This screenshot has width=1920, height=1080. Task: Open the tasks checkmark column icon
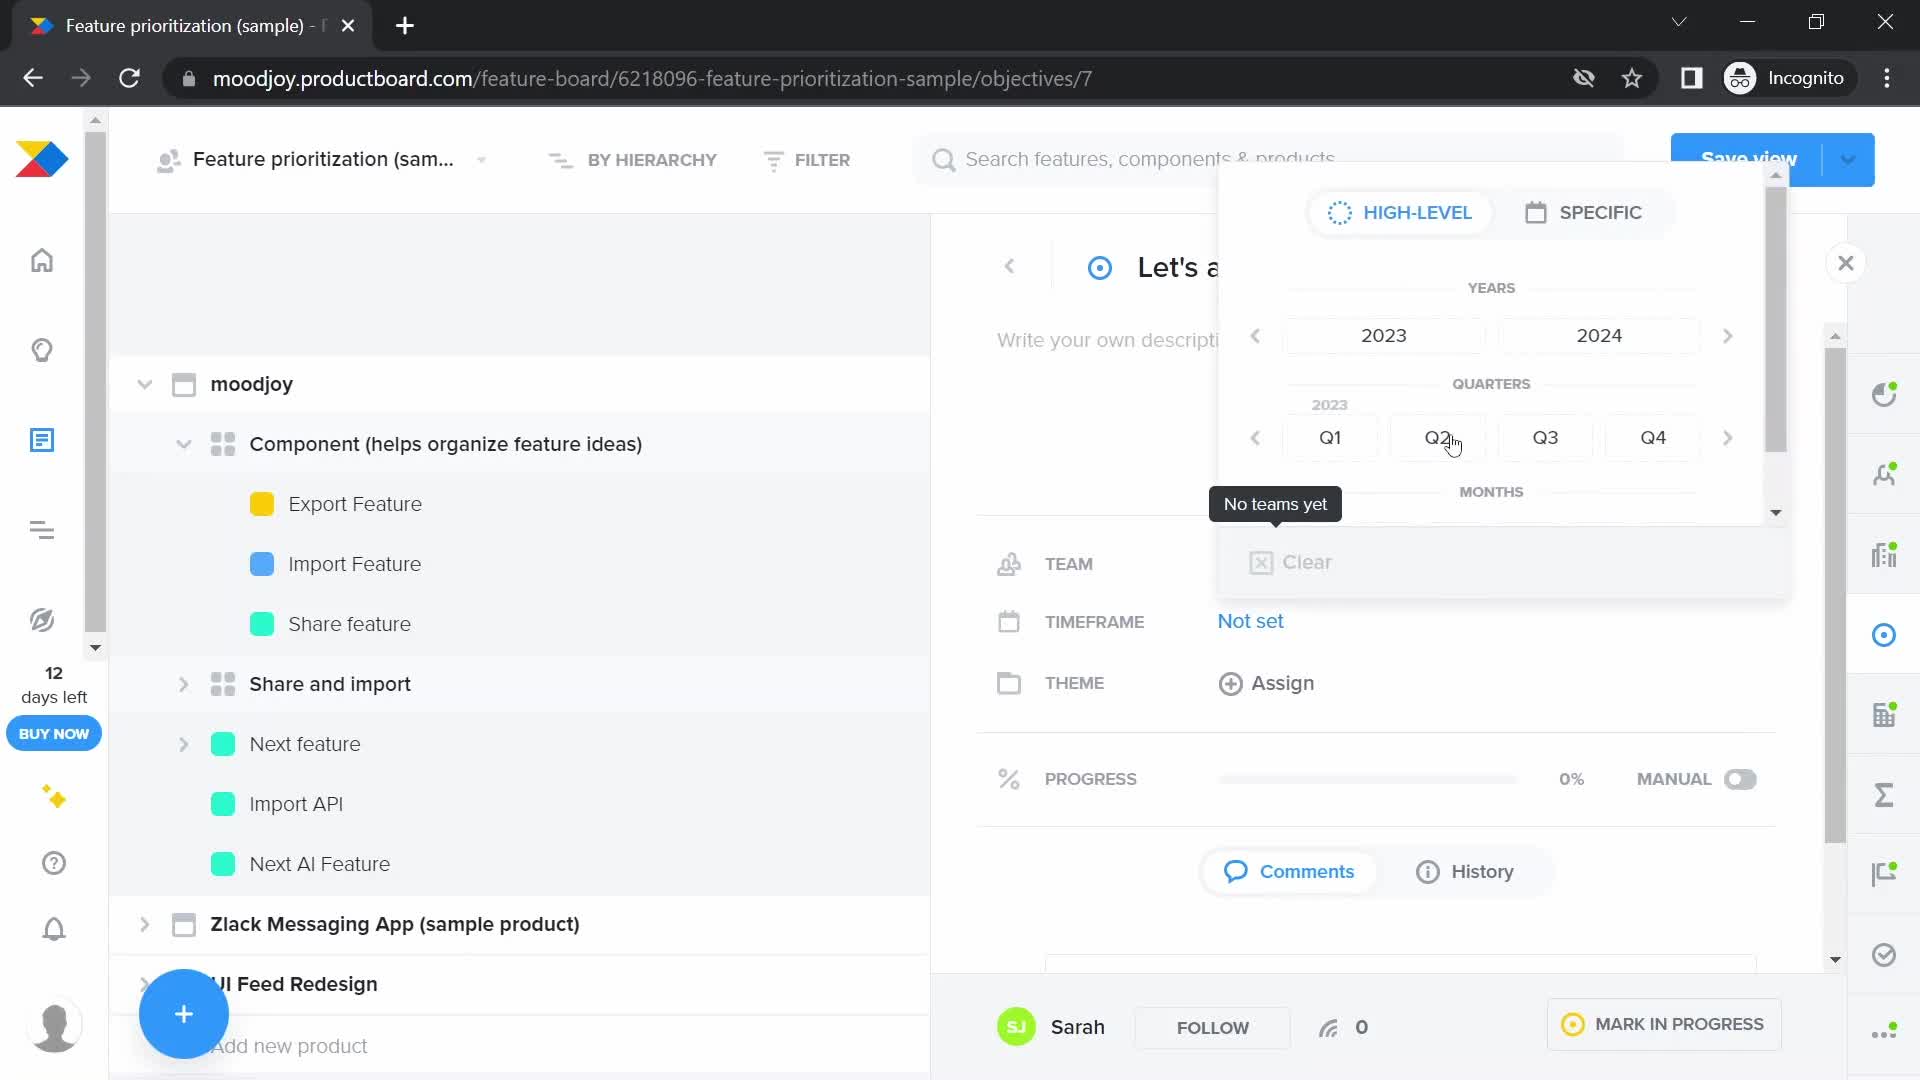[x=1884, y=955]
